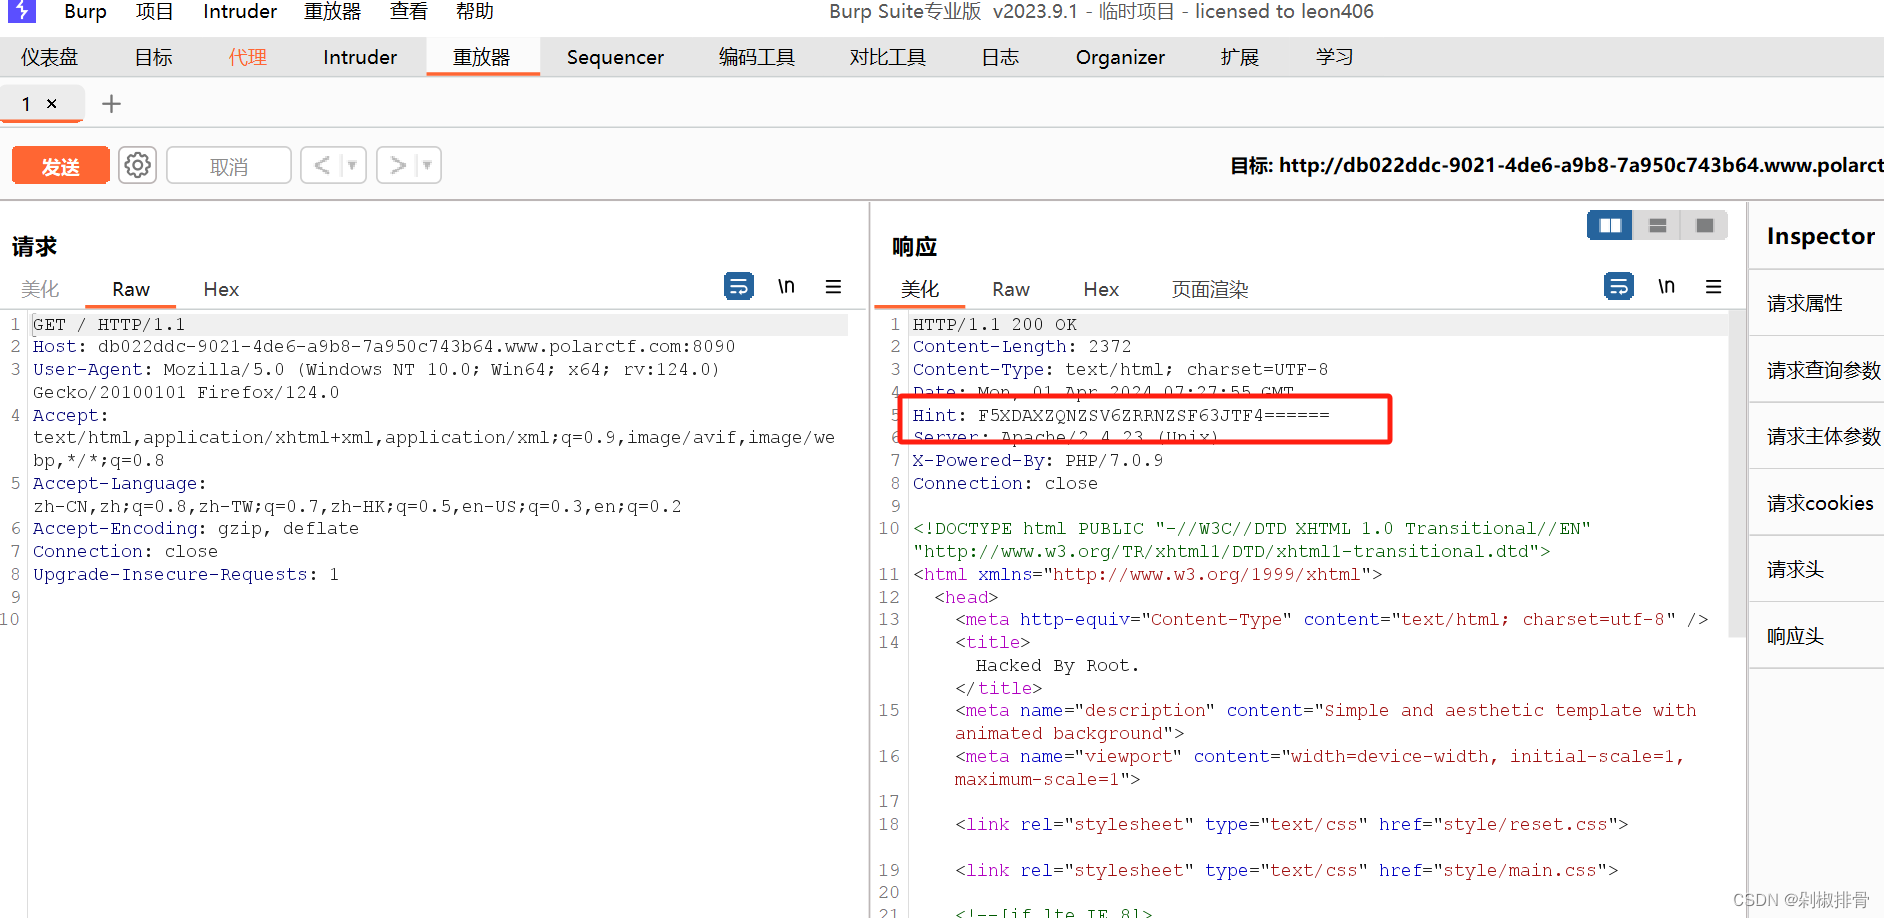This screenshot has height=918, width=1884.
Task: Open the Burp menu
Action: point(85,12)
